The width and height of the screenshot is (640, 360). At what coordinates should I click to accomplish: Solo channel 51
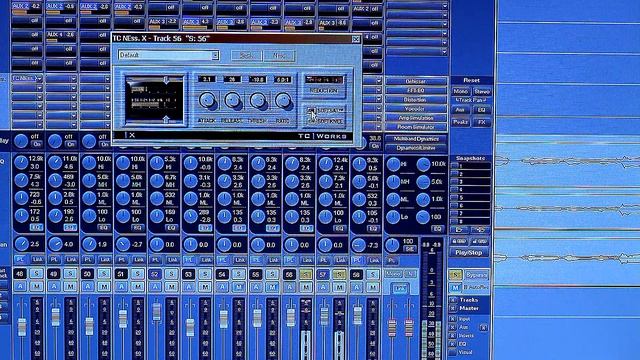tap(138, 274)
